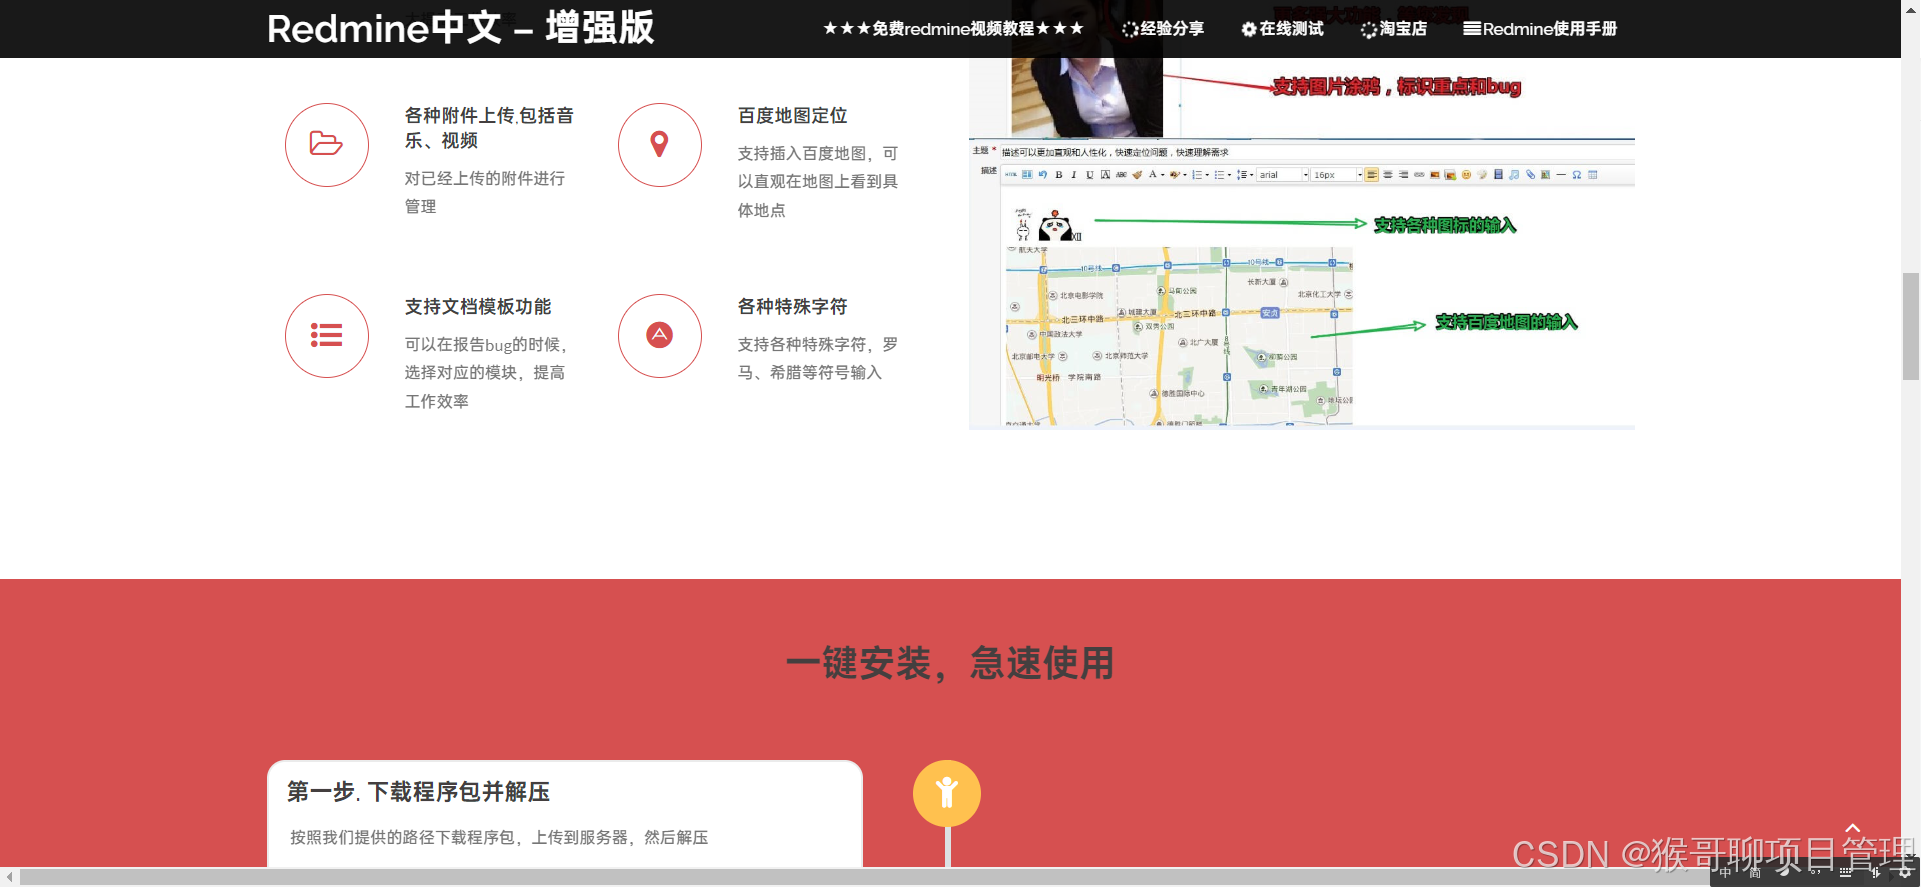1921x887 pixels.
Task: Click the IME settings gear icon
Action: (x=1905, y=872)
